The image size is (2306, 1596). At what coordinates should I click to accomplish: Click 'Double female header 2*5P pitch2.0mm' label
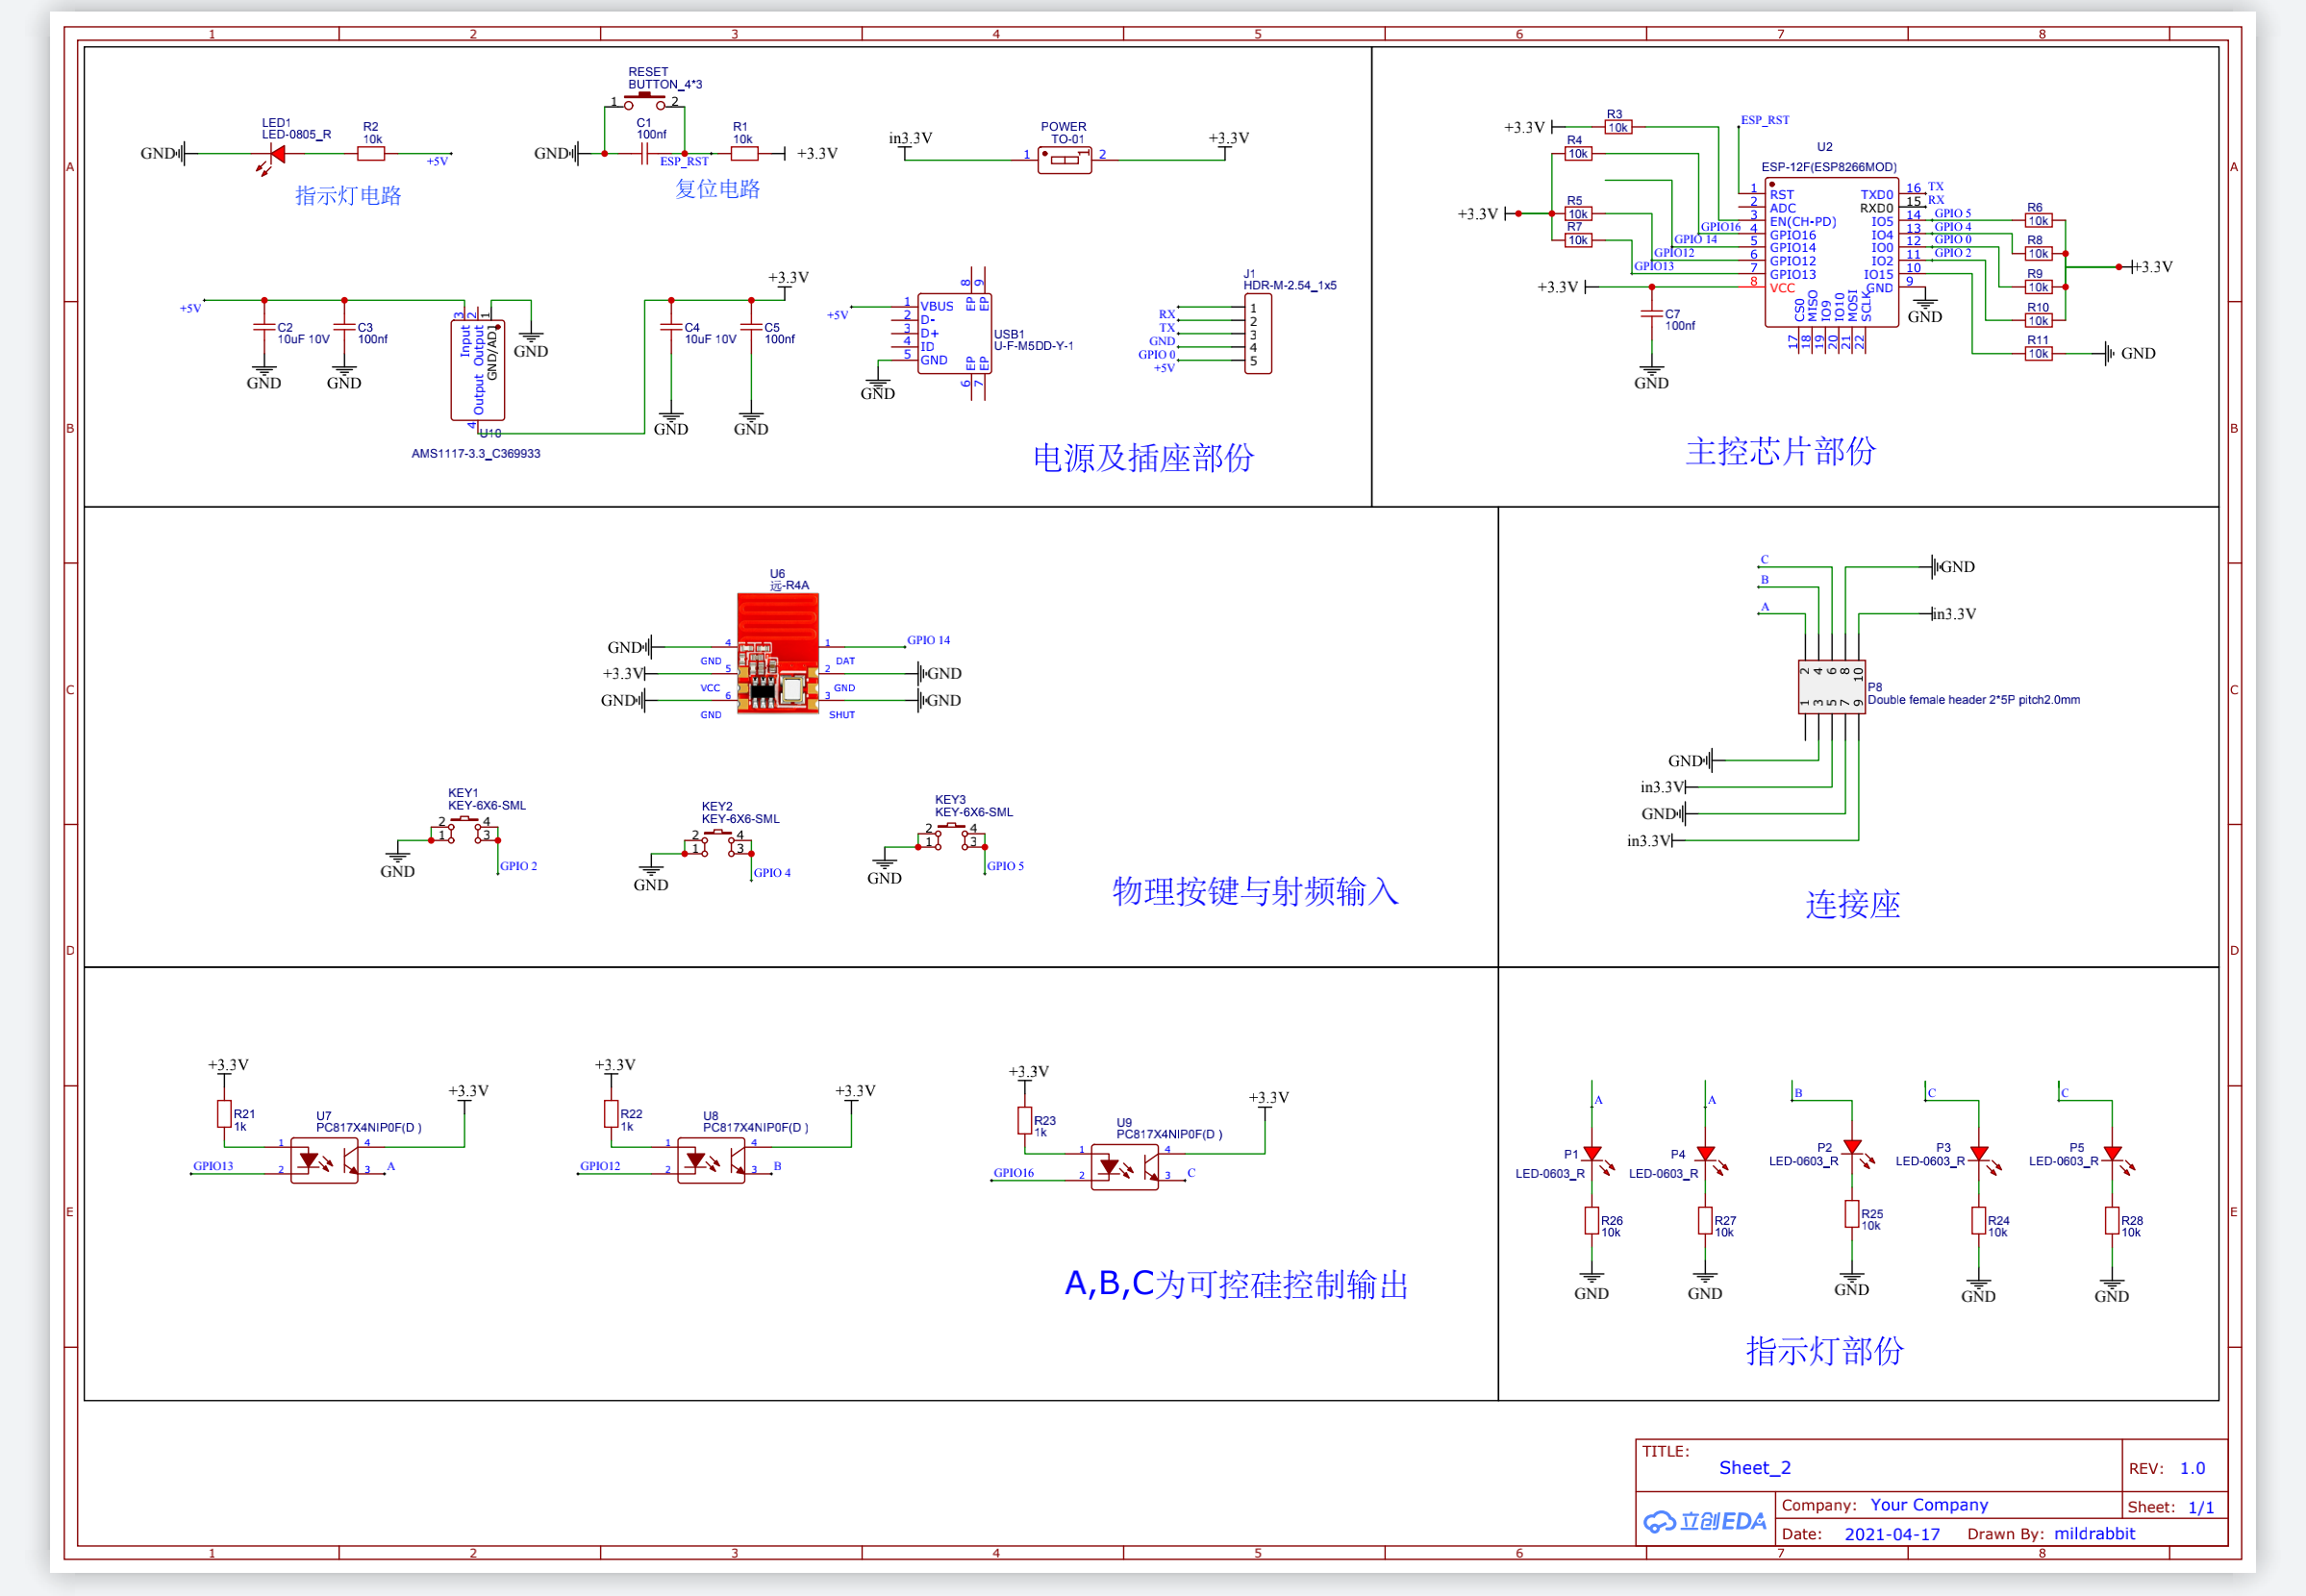tap(1973, 700)
